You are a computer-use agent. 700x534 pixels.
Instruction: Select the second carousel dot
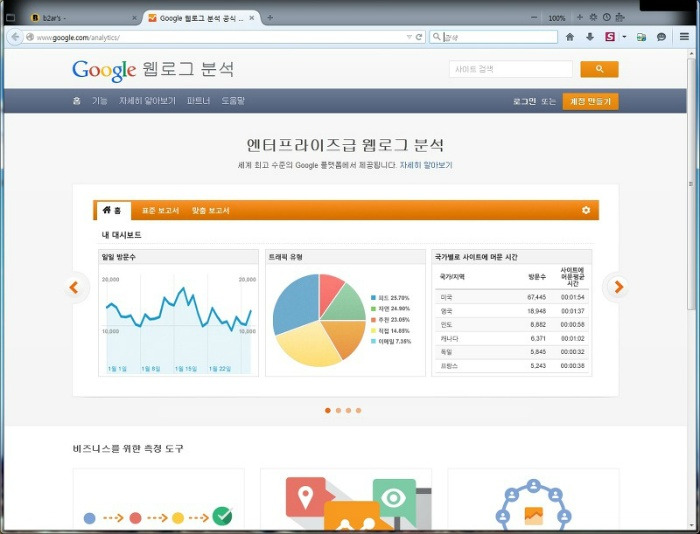[338, 410]
